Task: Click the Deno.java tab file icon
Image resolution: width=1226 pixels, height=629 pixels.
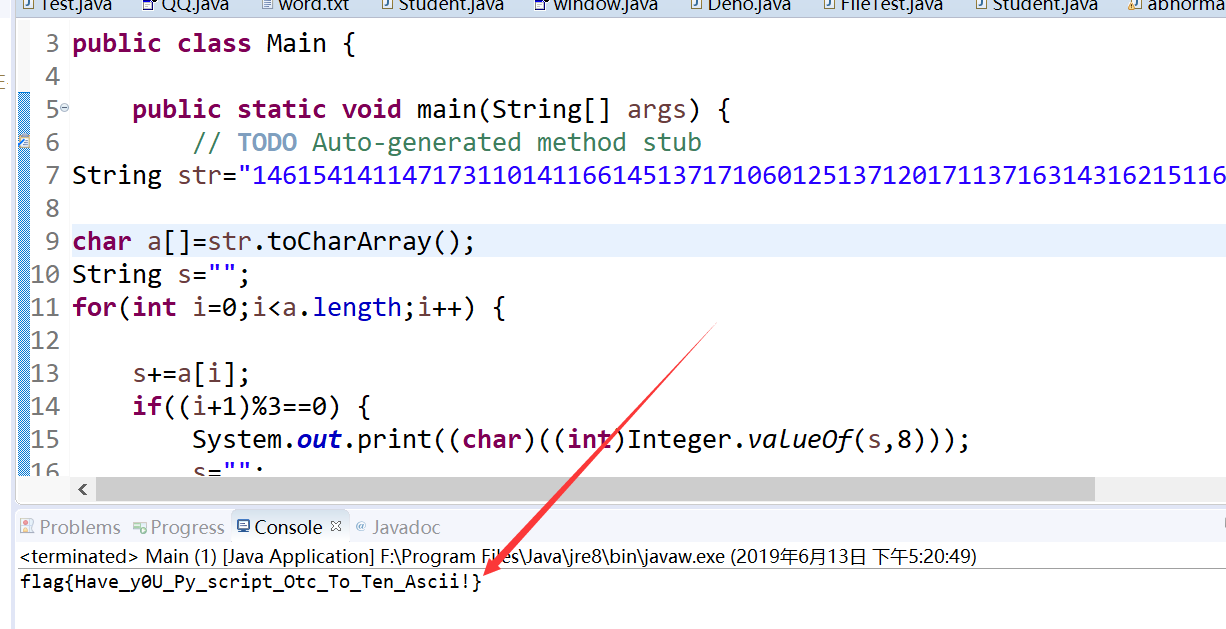Action: (x=694, y=5)
